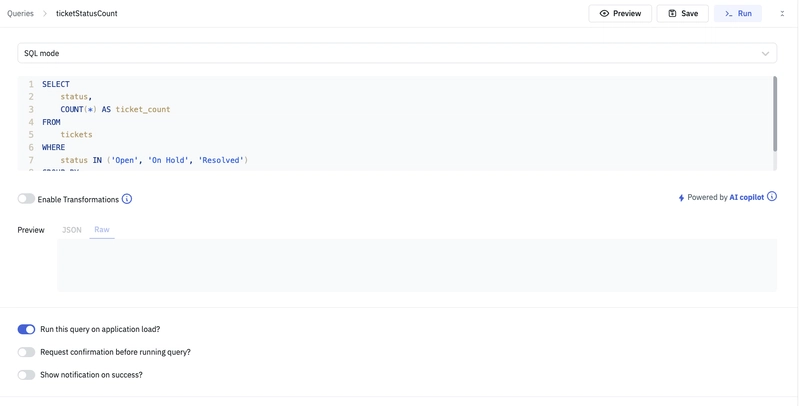Click the eye icon in Preview button
The image size is (800, 406).
coord(604,14)
